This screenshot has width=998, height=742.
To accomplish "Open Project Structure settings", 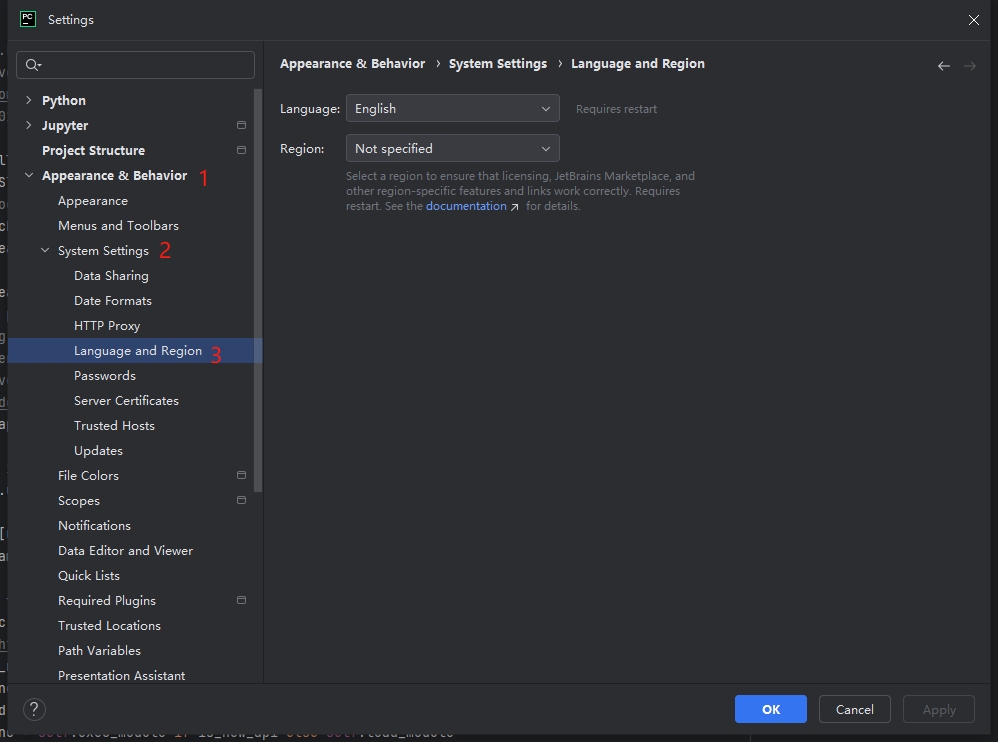I will [x=94, y=150].
